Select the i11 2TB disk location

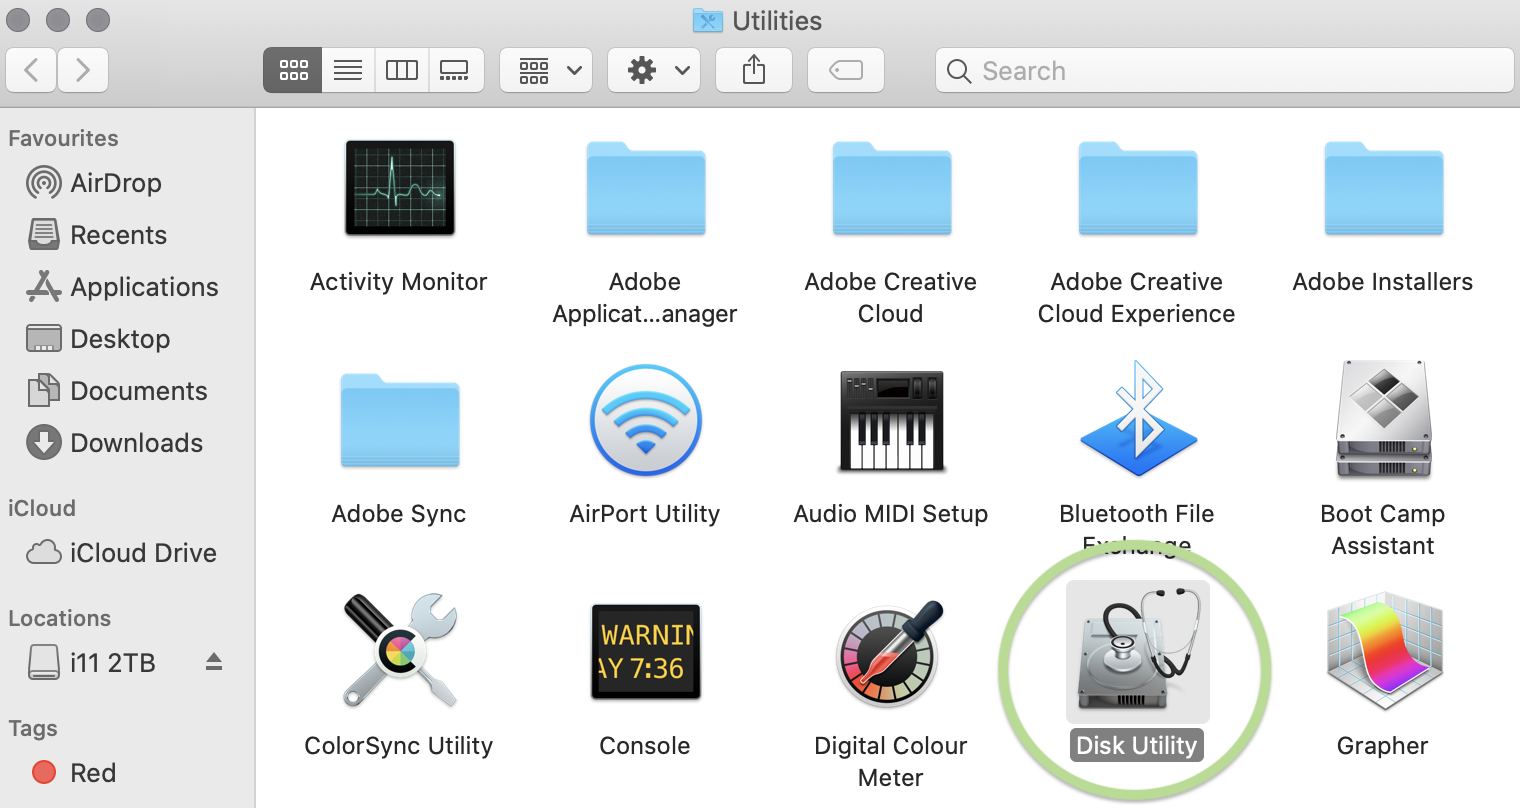92,663
